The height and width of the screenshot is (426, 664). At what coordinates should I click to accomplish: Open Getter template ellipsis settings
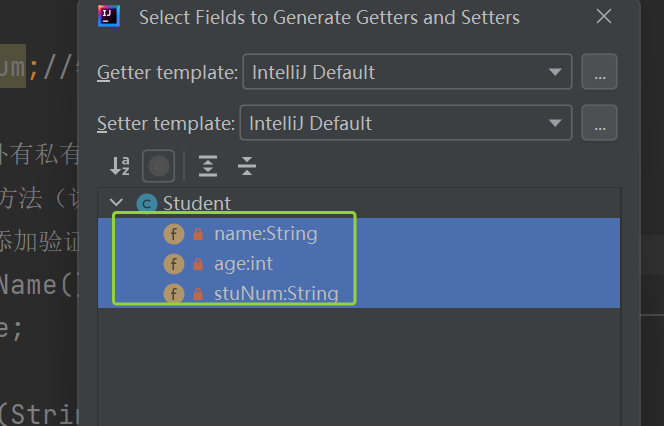click(x=599, y=72)
